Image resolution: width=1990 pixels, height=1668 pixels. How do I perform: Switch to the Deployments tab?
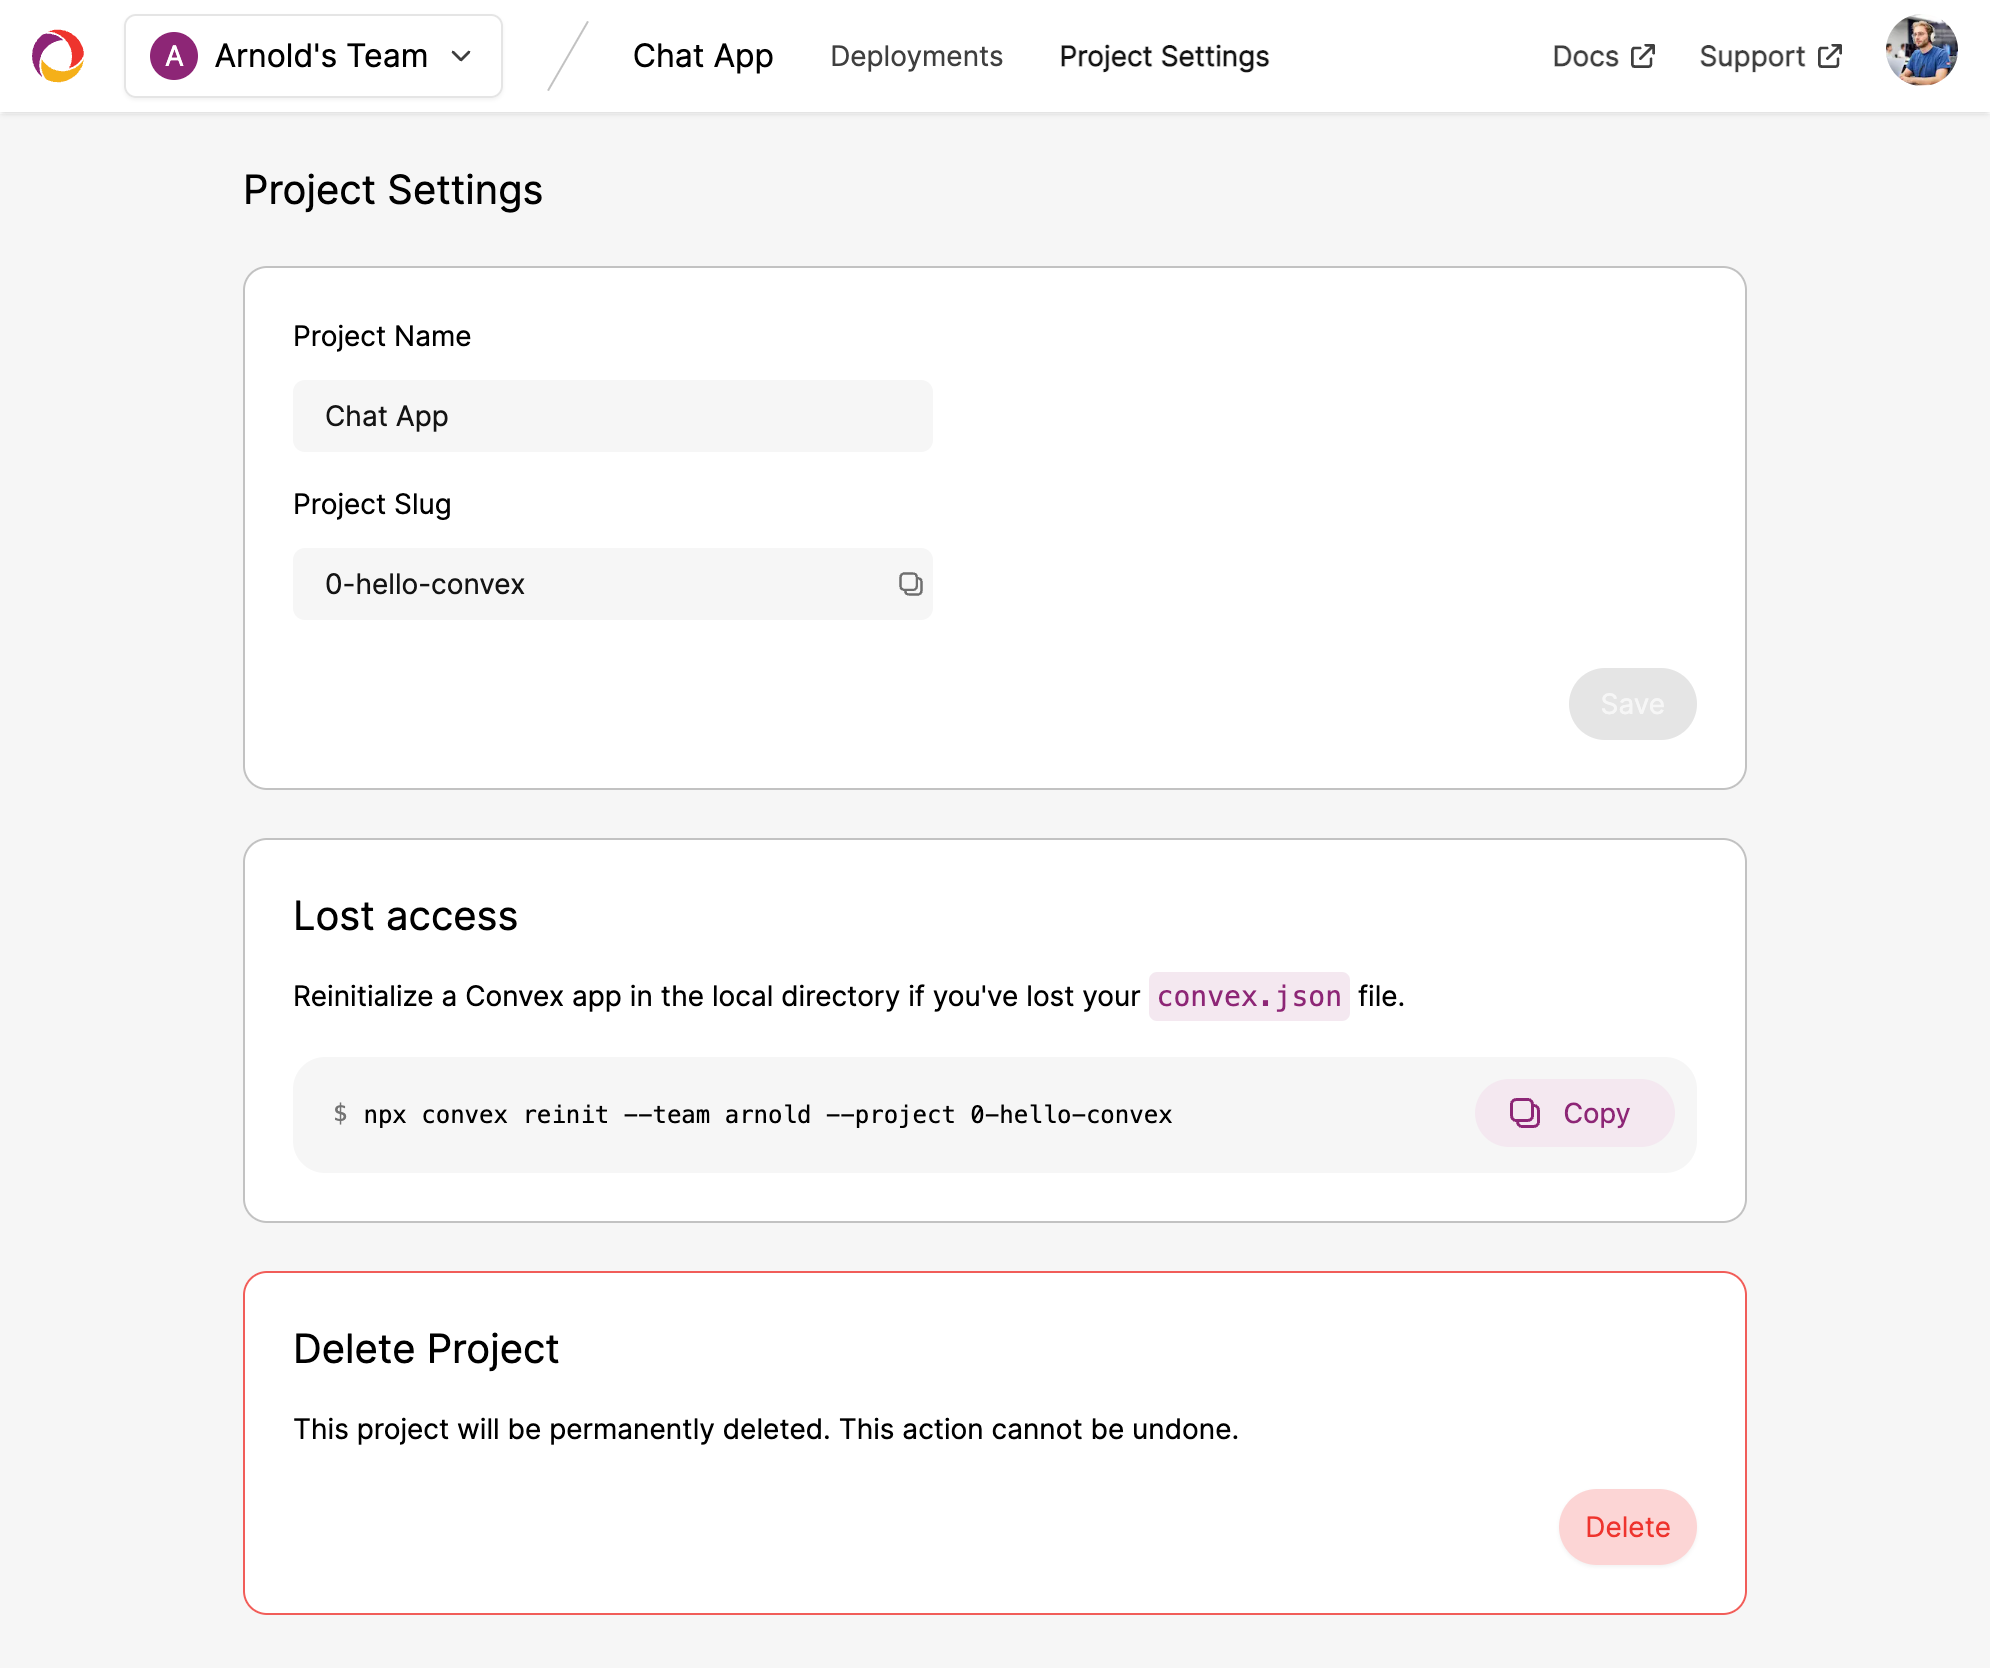pos(916,56)
